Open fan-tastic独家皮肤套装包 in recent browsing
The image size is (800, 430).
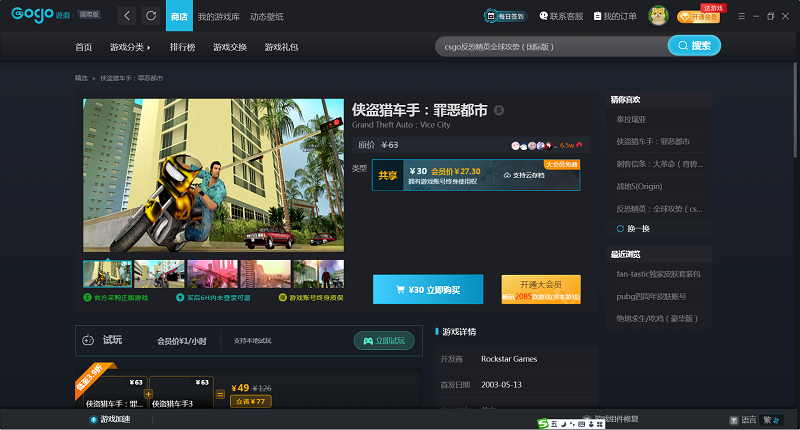click(x=658, y=274)
